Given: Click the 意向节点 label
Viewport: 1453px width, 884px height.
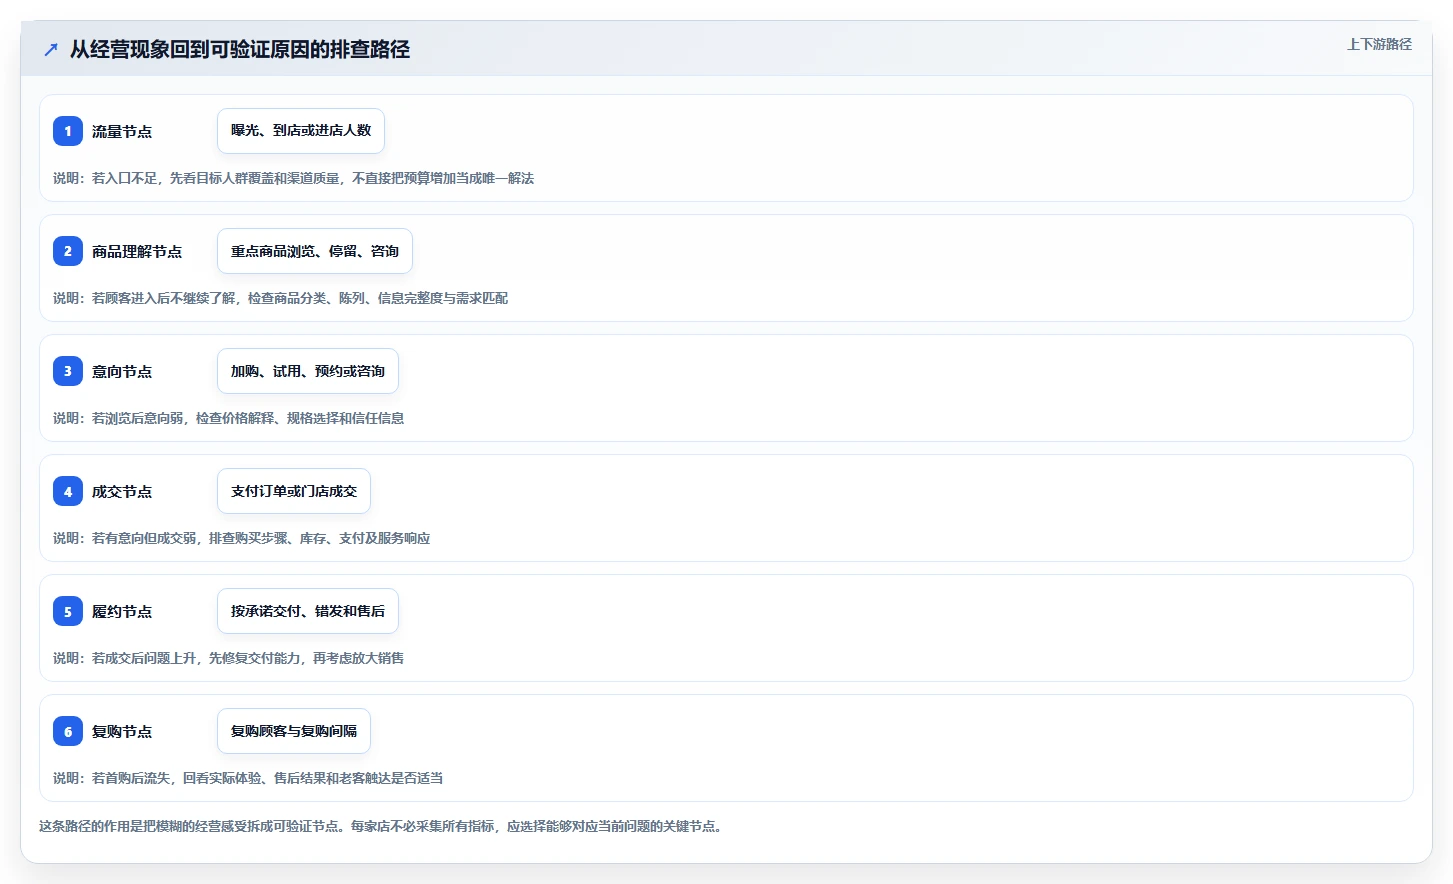Looking at the screenshot, I should (x=122, y=371).
